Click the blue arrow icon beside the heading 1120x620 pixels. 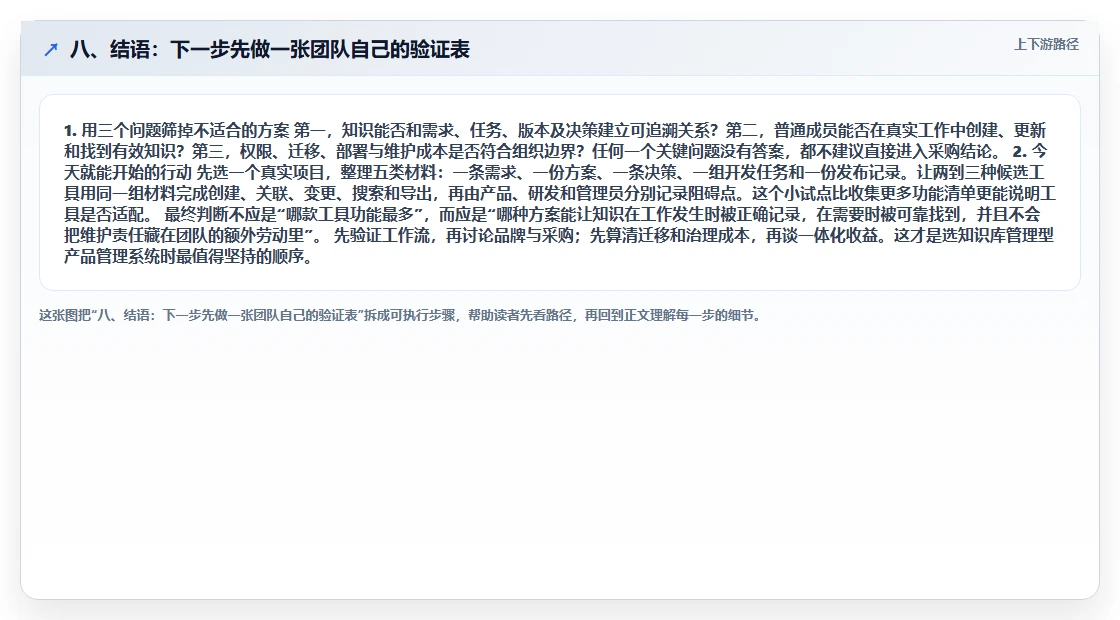51,49
